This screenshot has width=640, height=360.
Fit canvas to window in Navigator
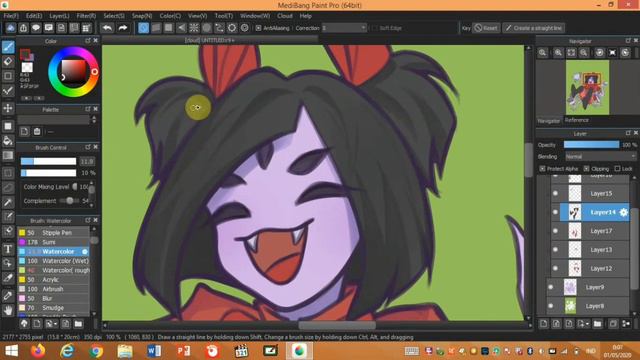click(571, 53)
